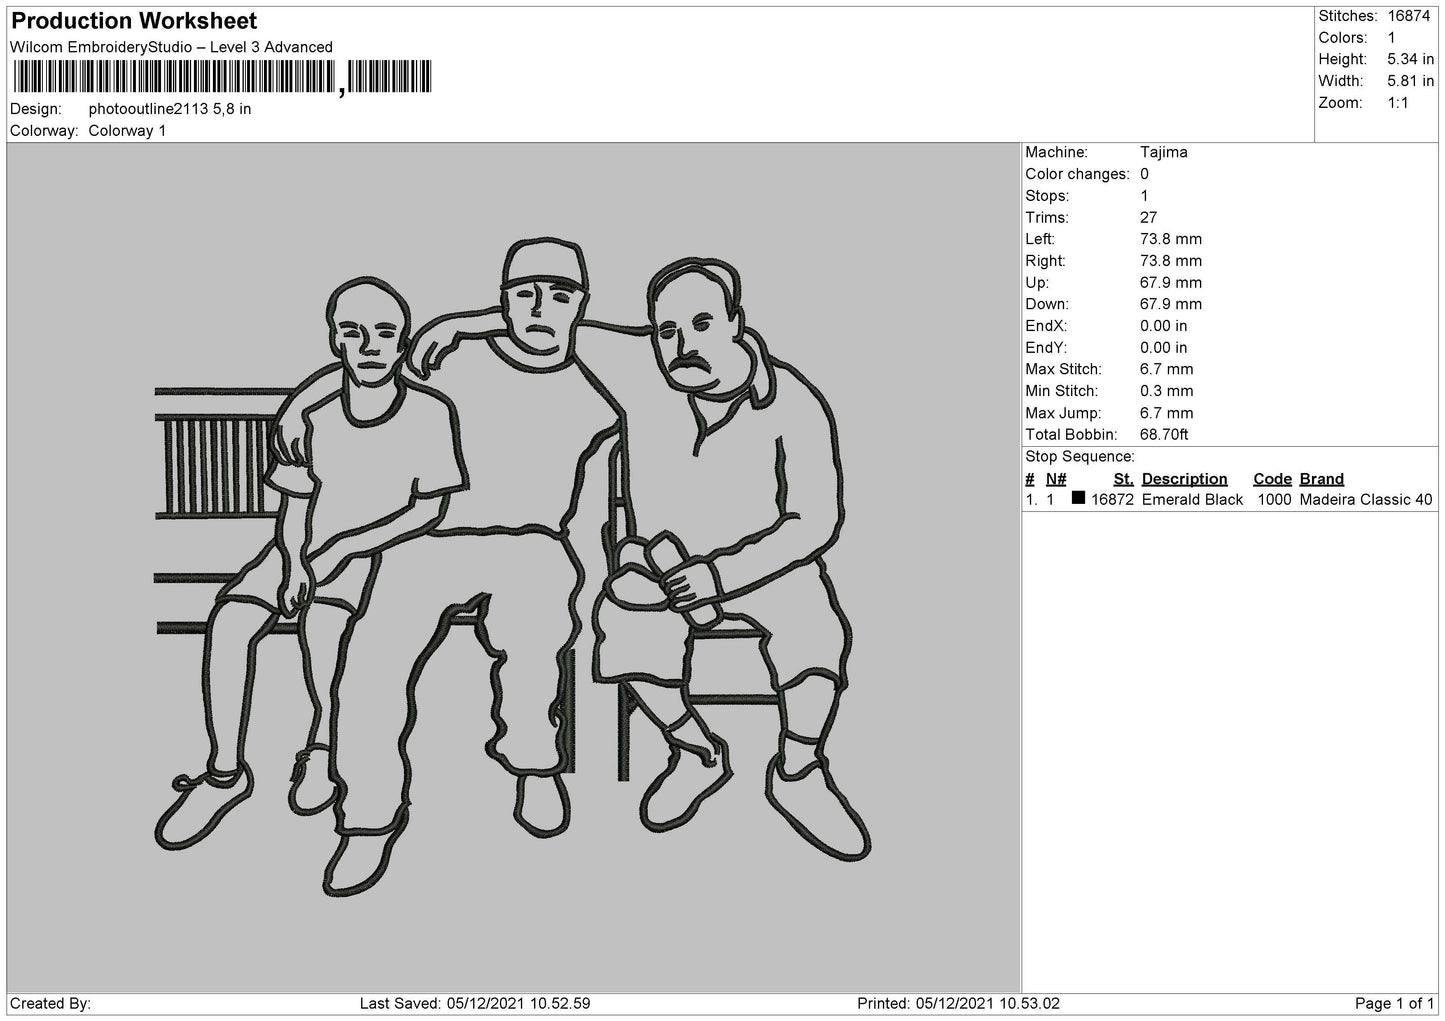The image size is (1445, 1021).
Task: Click 'Madeira Classic 40' brand text
Action: pyautogui.click(x=1366, y=500)
